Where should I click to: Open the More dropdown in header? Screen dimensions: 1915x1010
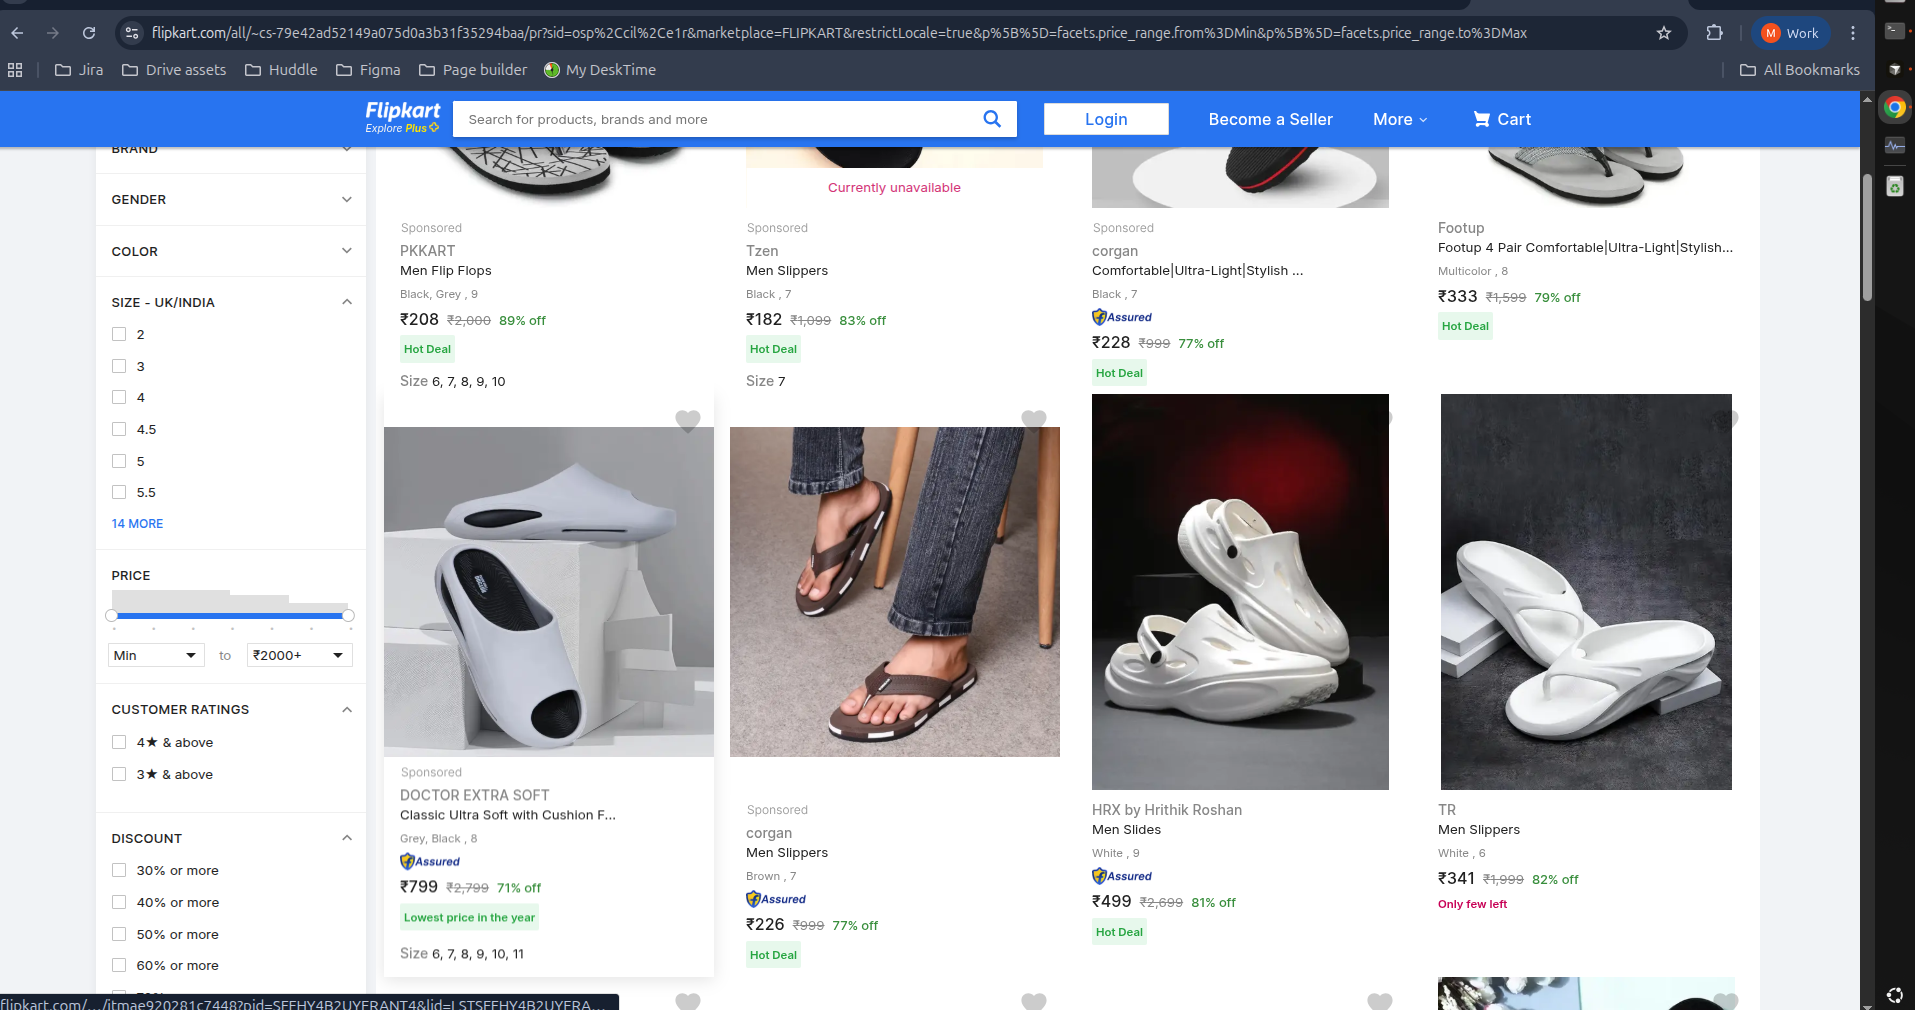(1400, 119)
